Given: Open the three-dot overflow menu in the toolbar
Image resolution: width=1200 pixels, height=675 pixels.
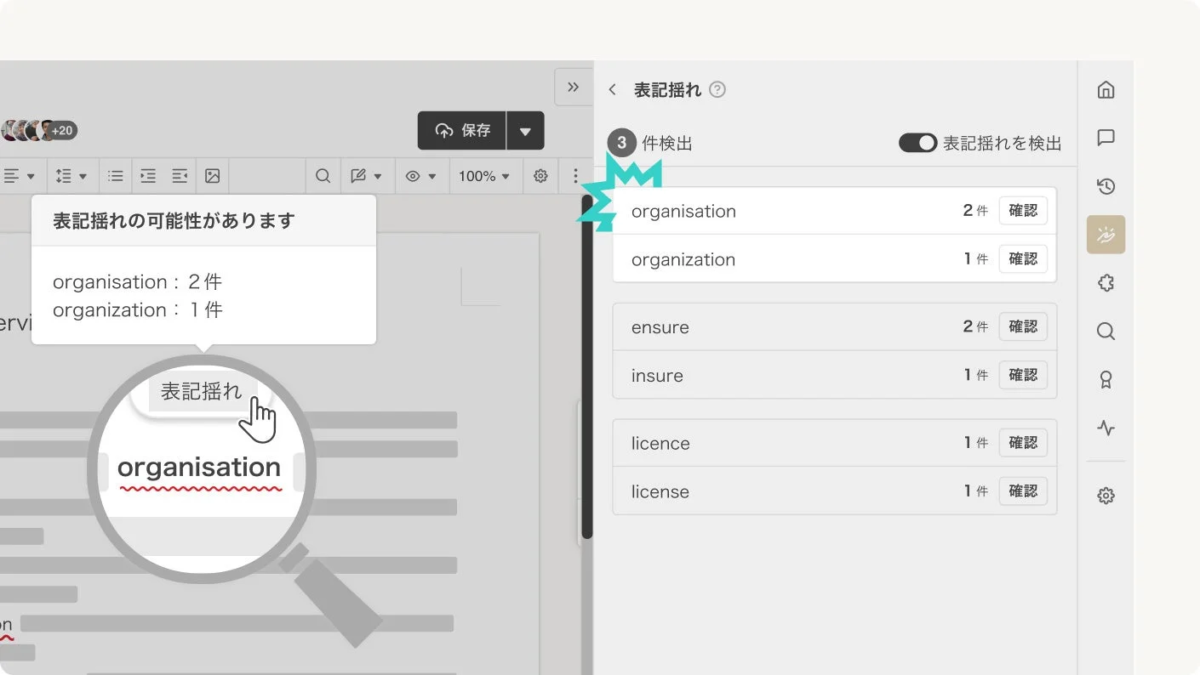Looking at the screenshot, I should click(575, 176).
